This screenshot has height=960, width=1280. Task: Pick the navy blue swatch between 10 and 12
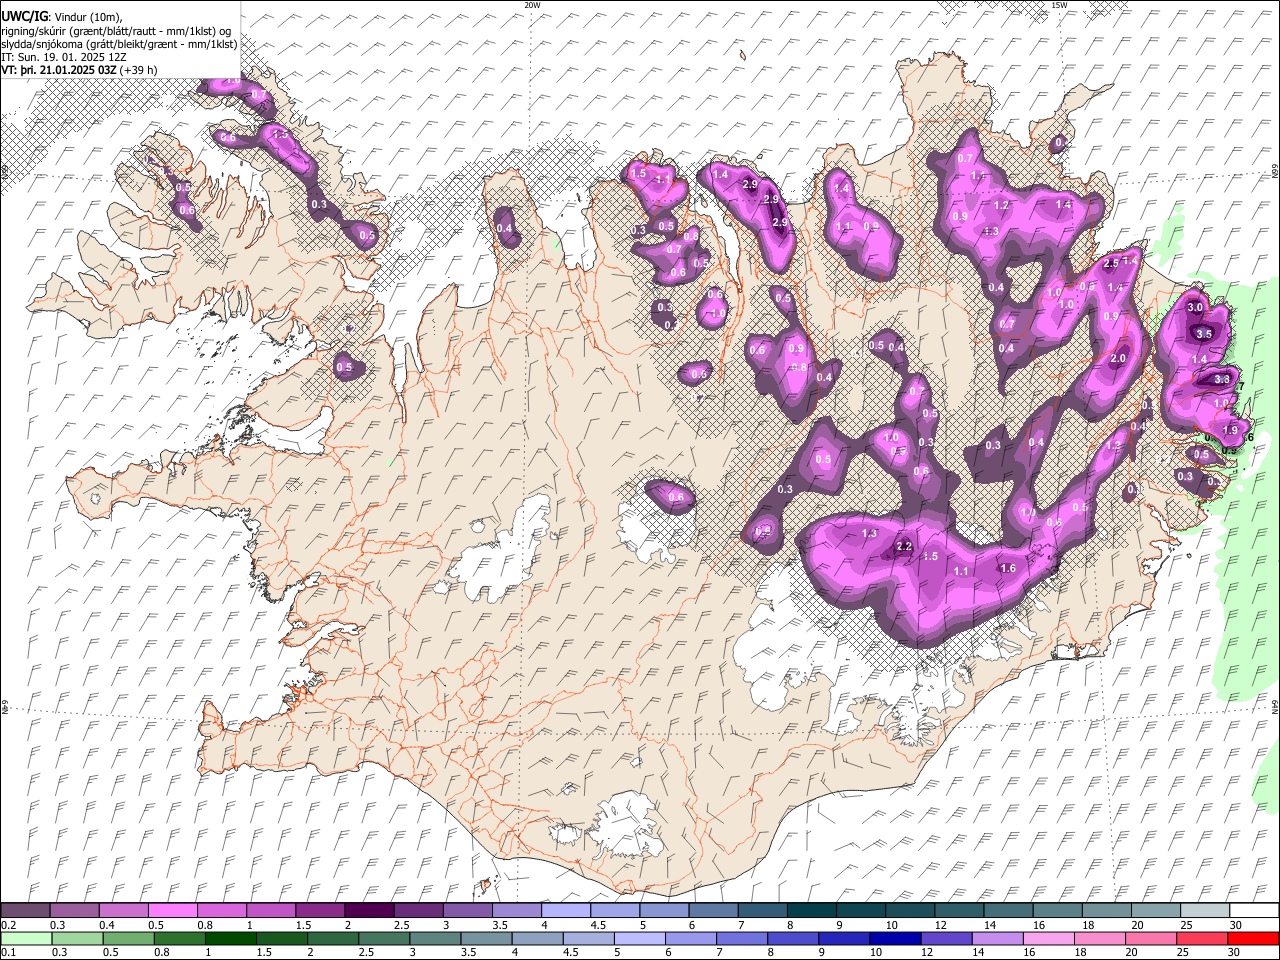coord(895,938)
